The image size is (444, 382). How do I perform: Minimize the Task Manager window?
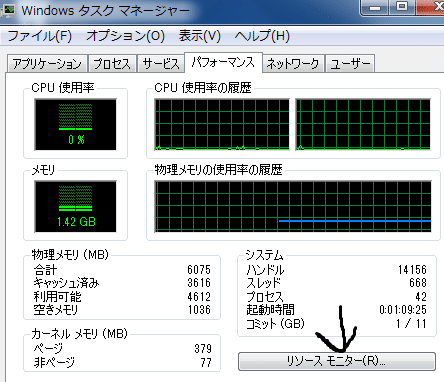tap(375, 7)
